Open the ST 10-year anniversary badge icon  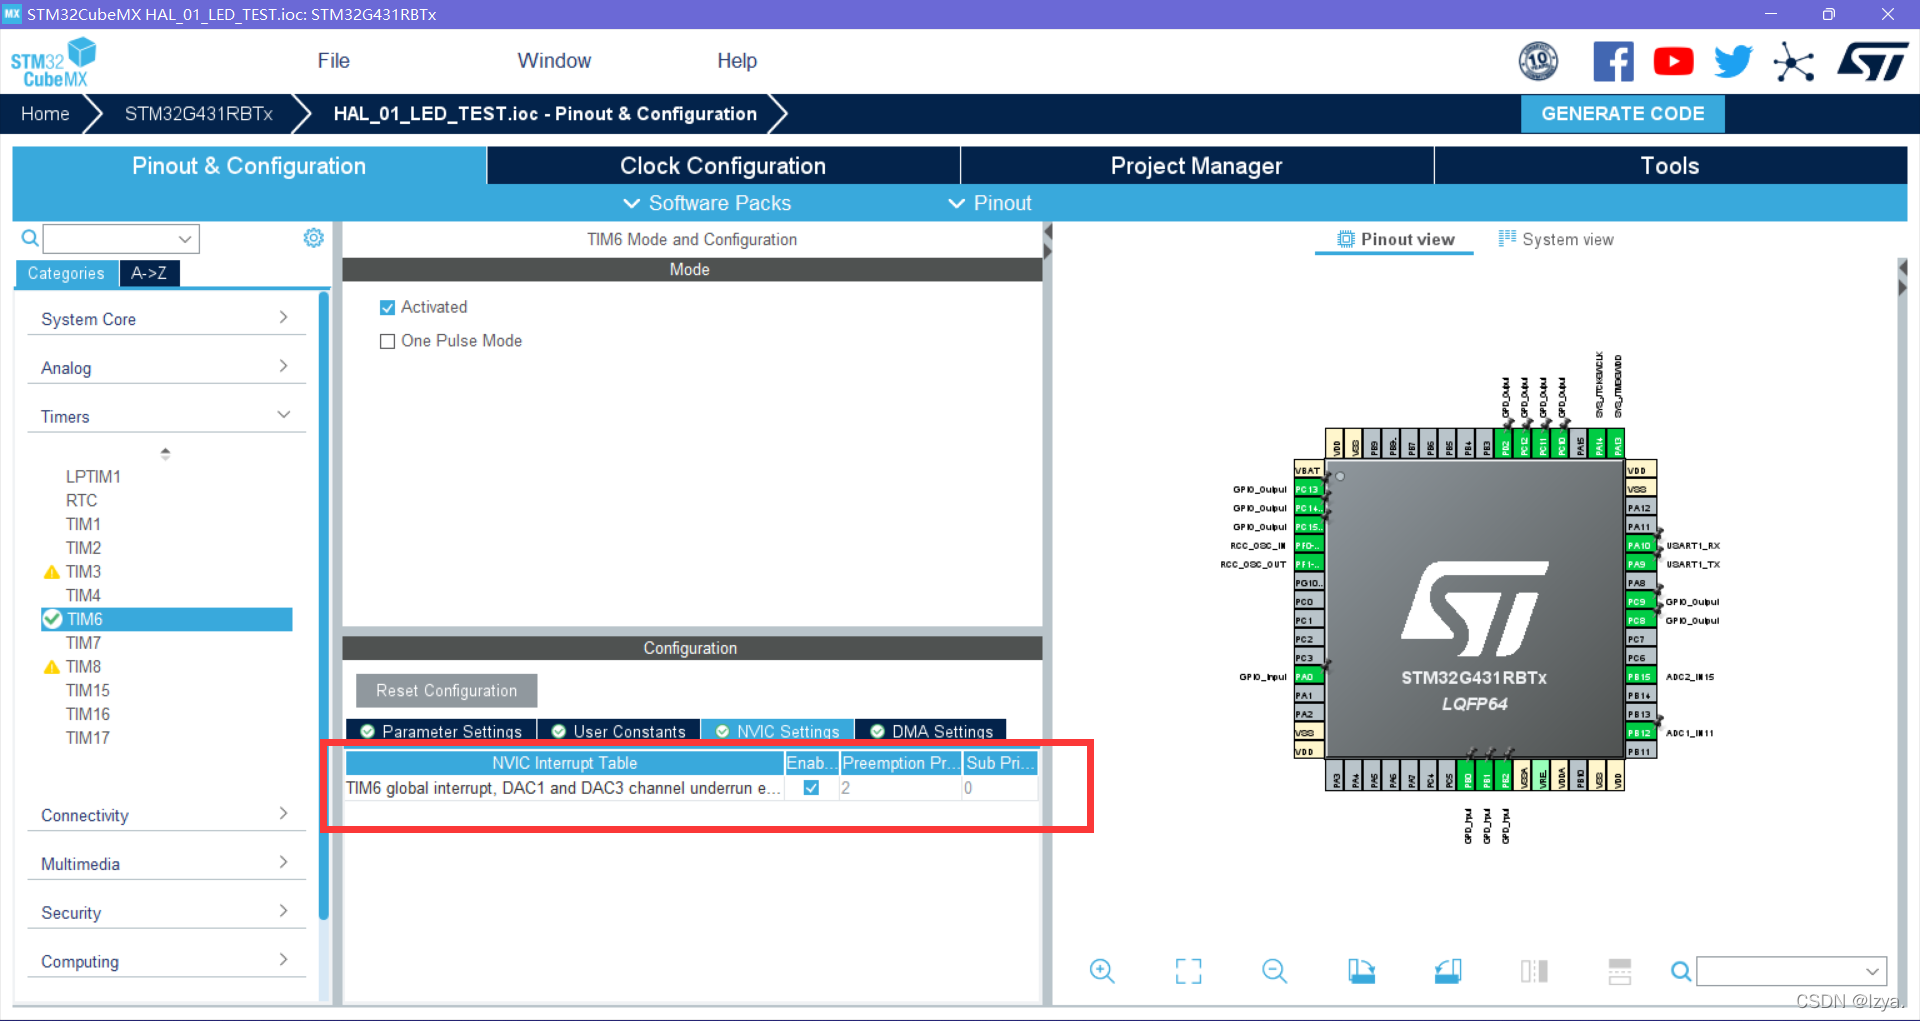point(1538,61)
